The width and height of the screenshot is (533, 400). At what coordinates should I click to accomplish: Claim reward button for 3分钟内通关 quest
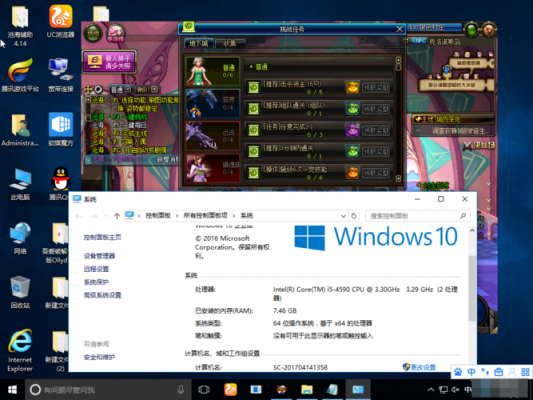(x=376, y=152)
